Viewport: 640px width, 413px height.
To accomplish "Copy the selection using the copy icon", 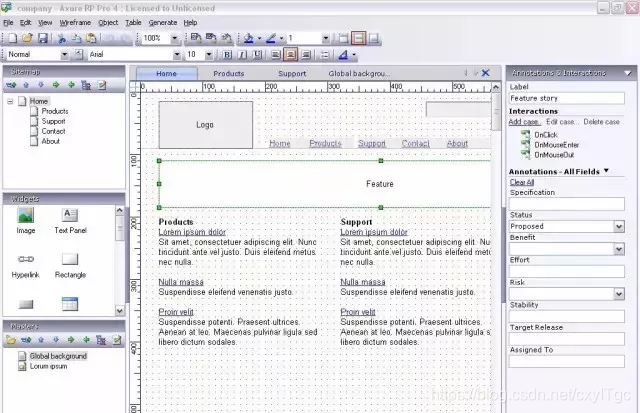I will click(x=76, y=38).
